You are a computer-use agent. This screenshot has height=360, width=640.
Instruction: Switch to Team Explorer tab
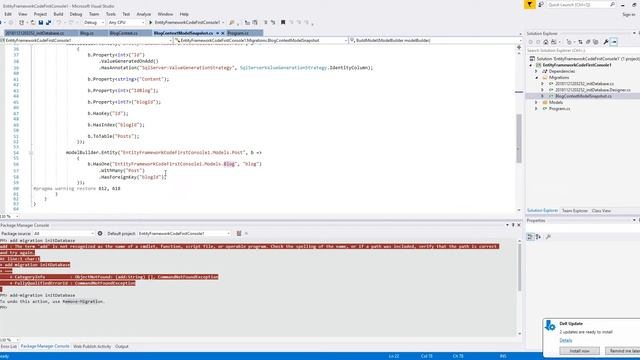coord(575,211)
